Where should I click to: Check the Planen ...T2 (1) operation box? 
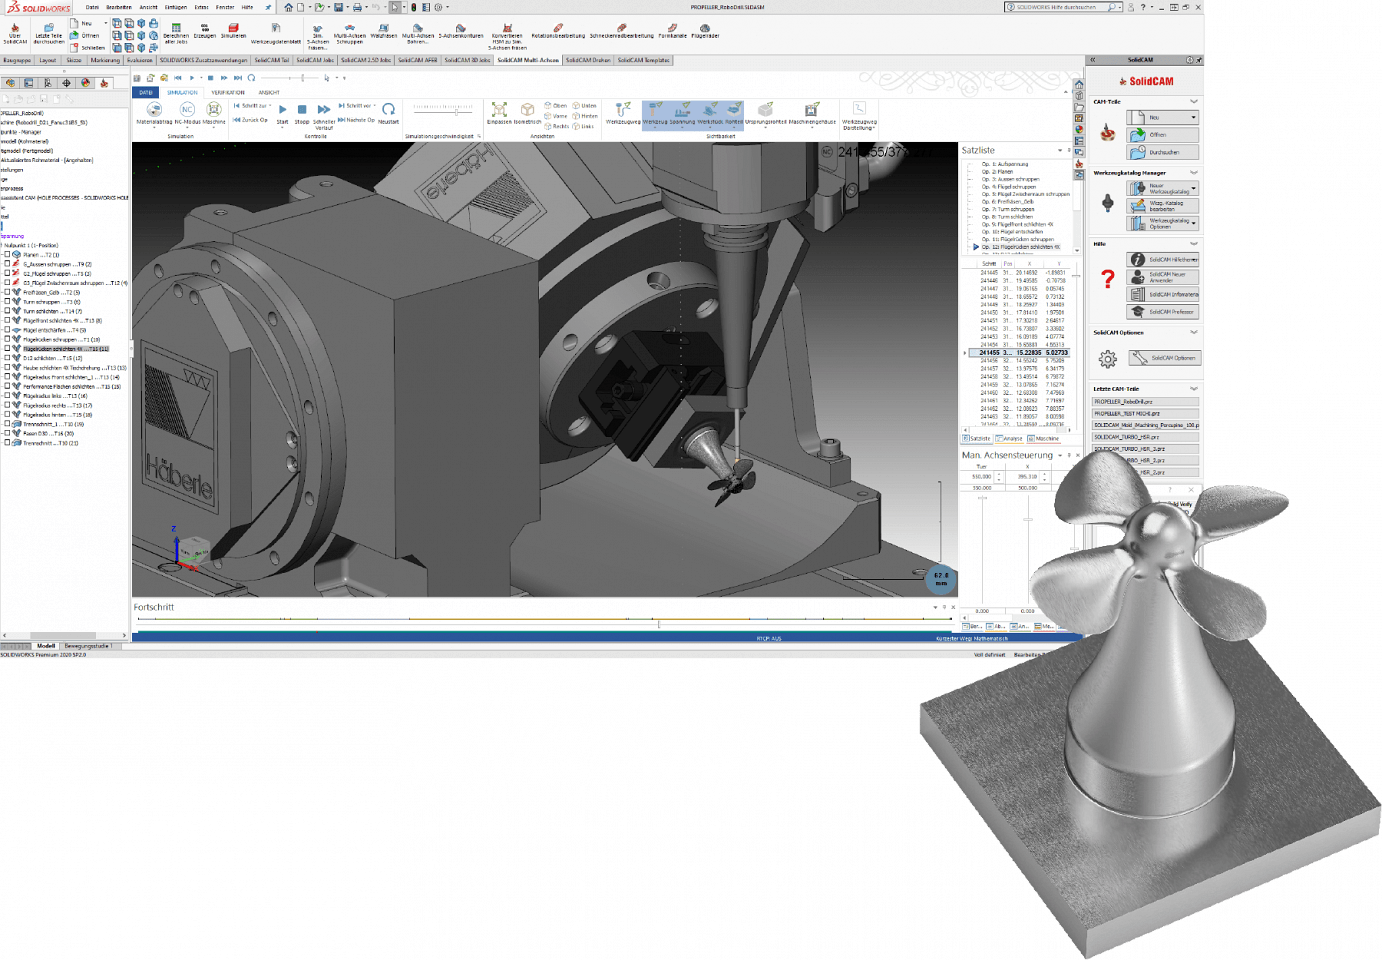coord(7,255)
